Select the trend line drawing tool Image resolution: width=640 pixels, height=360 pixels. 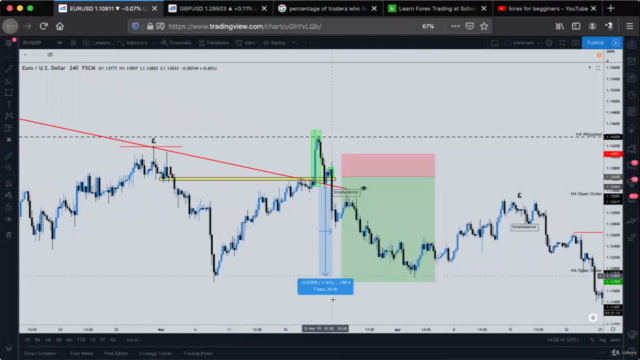coord(9,69)
